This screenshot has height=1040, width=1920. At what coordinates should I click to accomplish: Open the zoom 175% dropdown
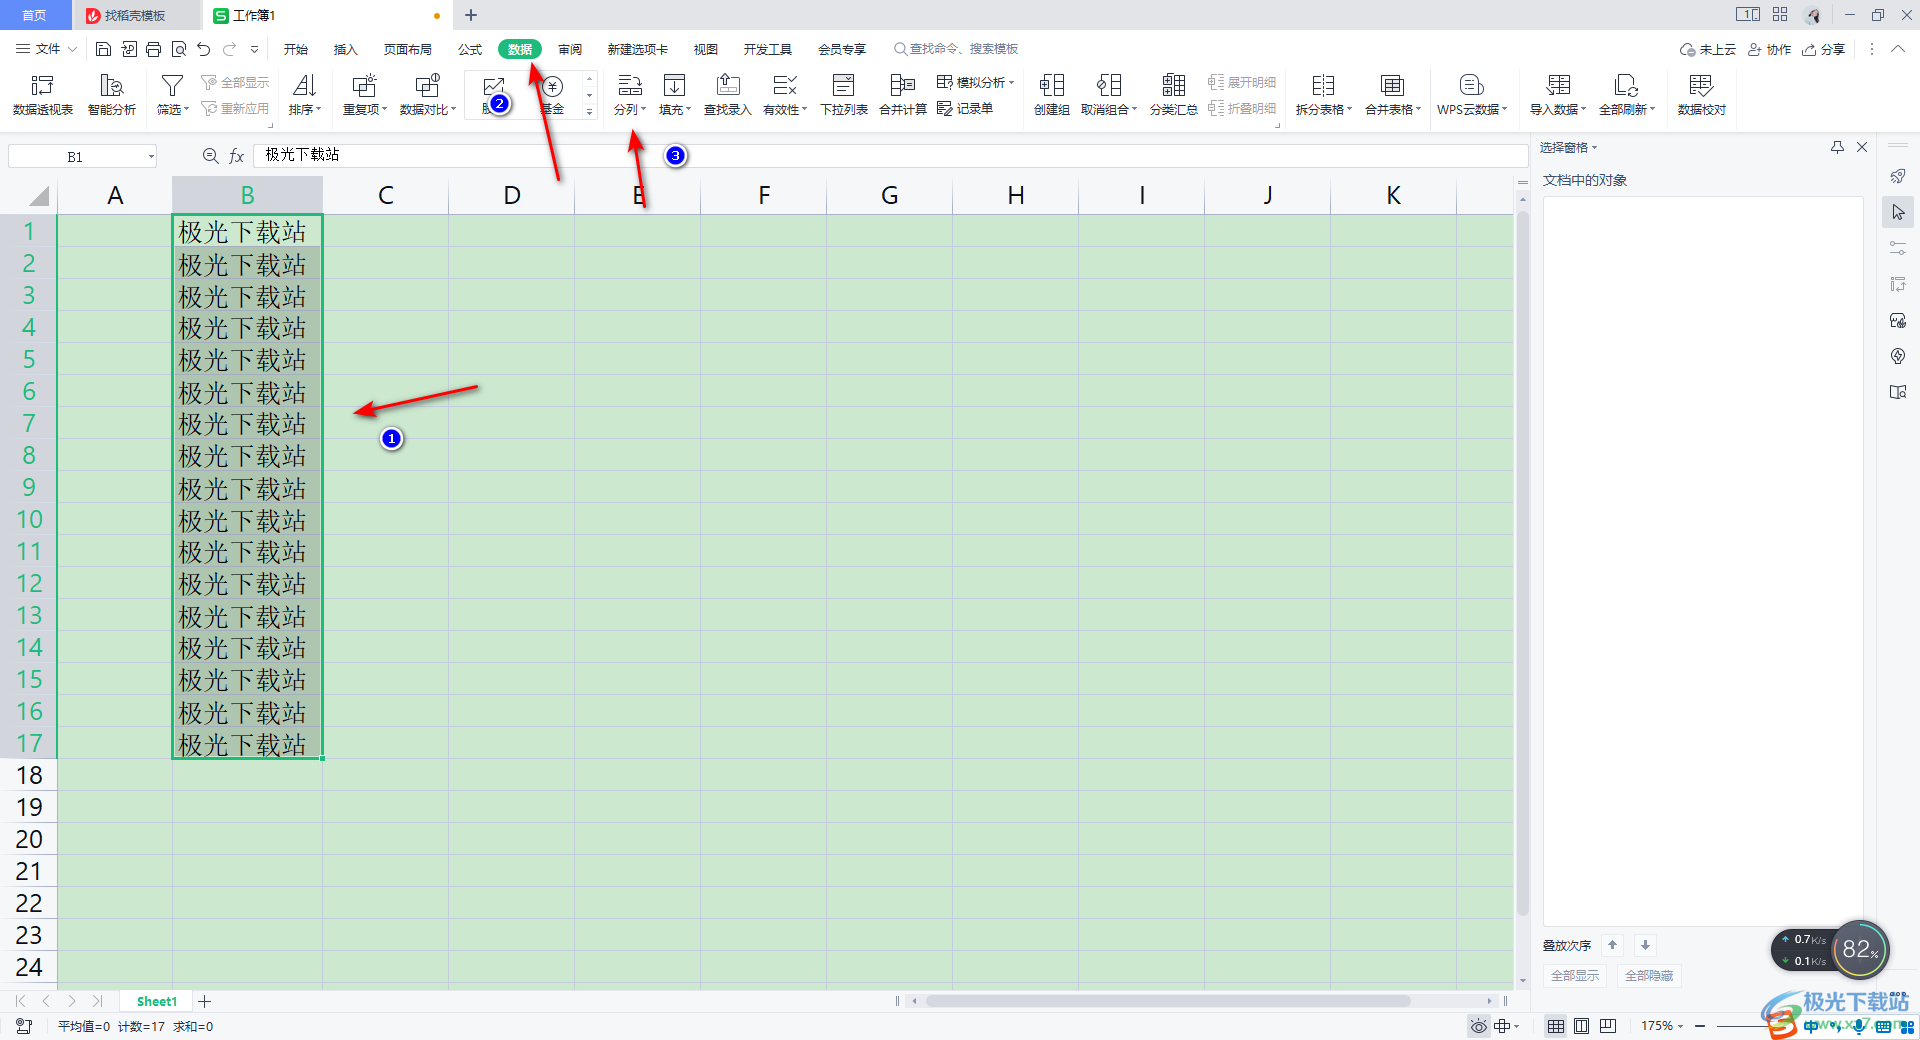point(1680,1026)
